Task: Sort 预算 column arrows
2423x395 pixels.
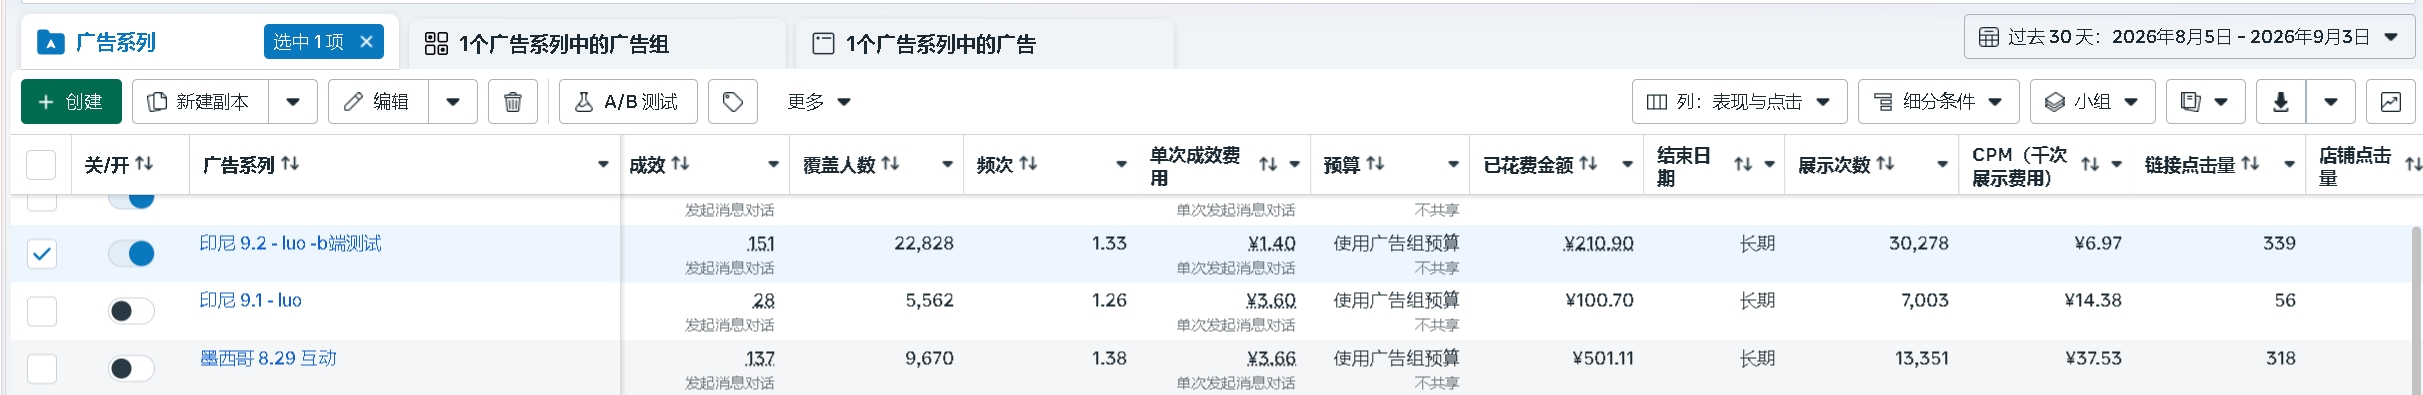Action: [1375, 163]
